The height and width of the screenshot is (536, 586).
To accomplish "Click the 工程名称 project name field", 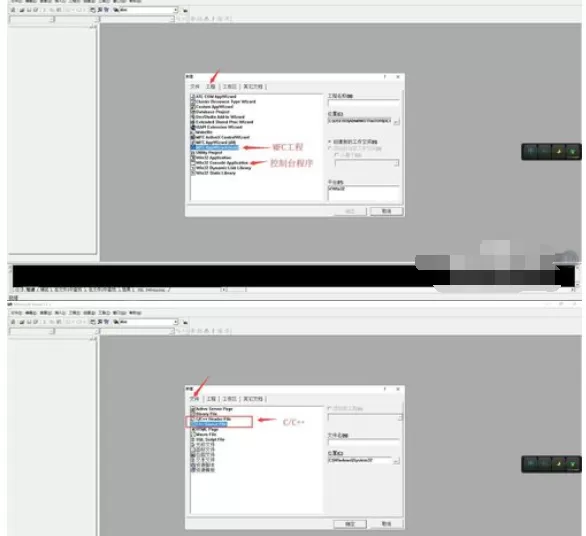I will [363, 103].
